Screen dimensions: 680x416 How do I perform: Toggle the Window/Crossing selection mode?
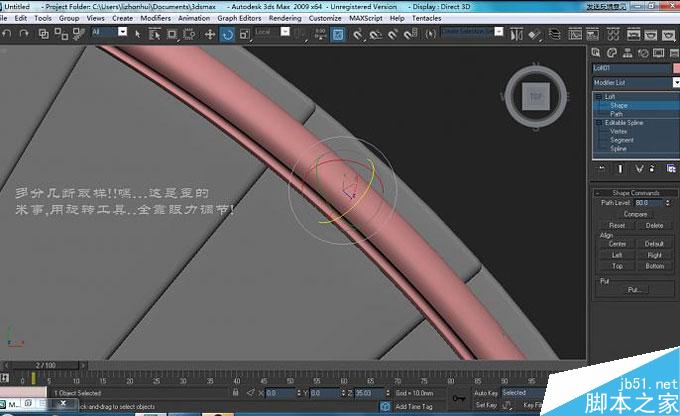click(189, 34)
